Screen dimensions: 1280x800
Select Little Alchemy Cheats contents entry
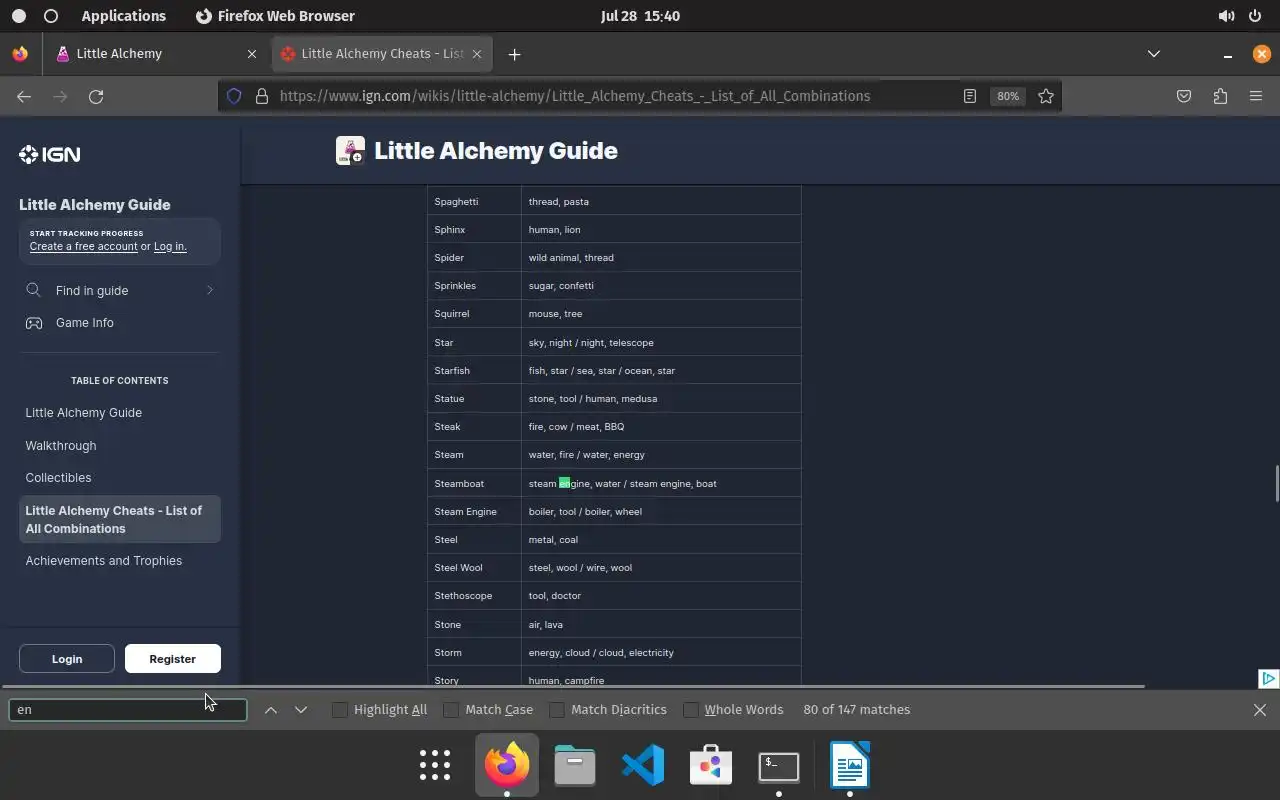tap(120, 520)
